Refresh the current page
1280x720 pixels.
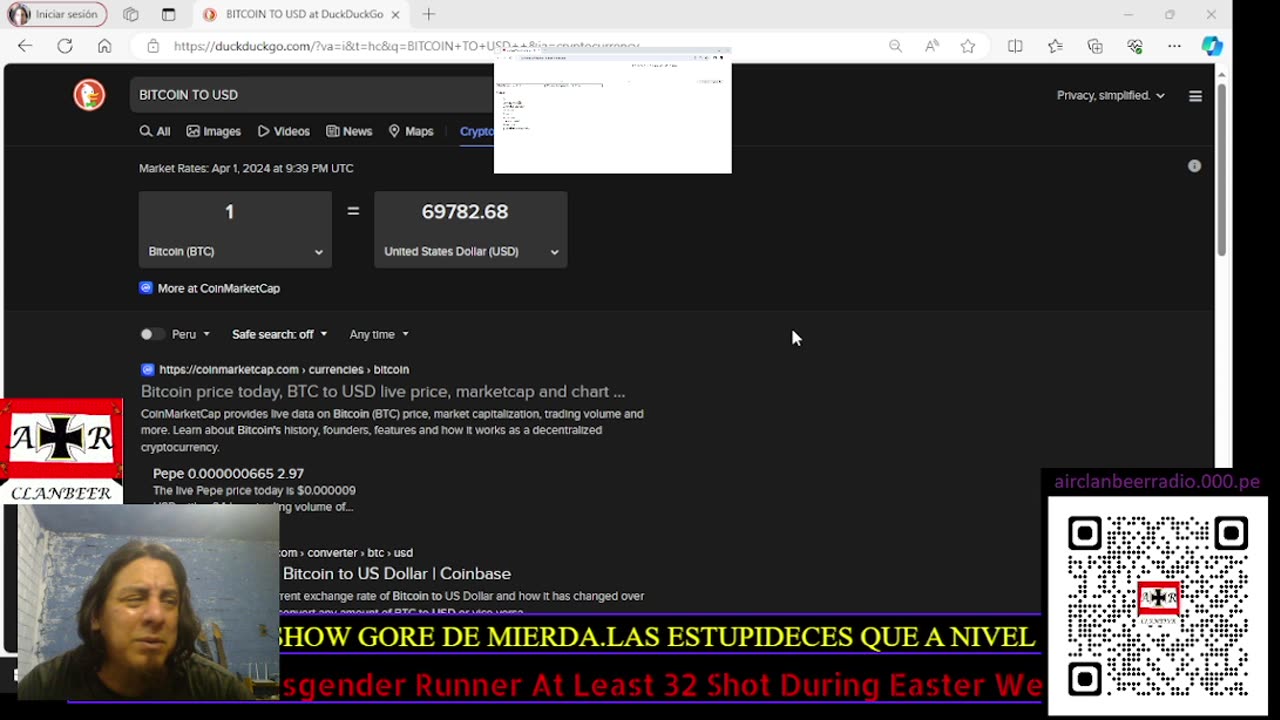tap(65, 46)
